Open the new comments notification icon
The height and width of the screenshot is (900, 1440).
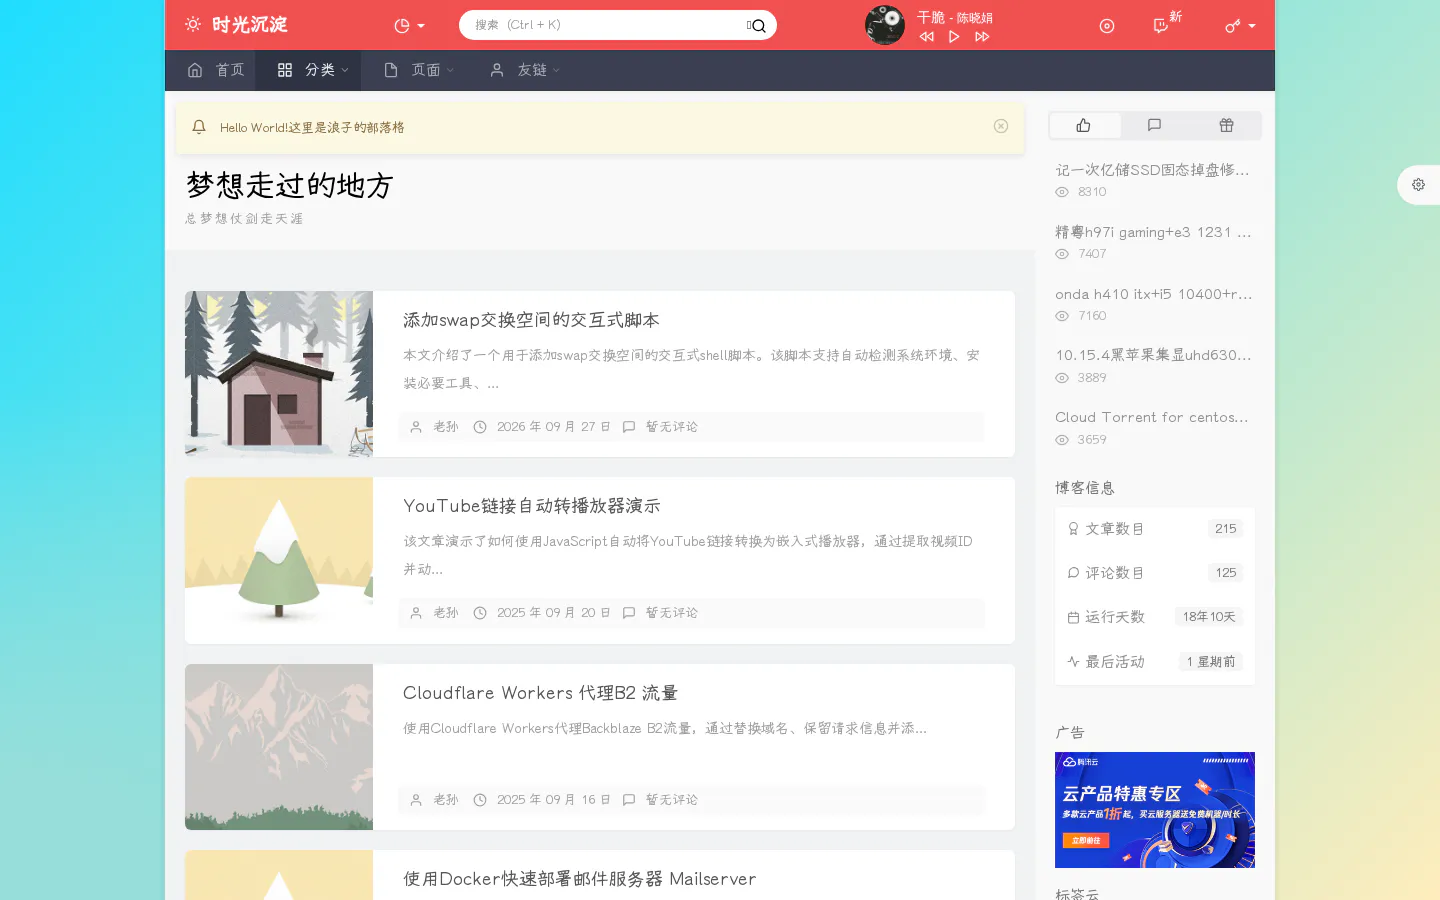pos(1161,26)
